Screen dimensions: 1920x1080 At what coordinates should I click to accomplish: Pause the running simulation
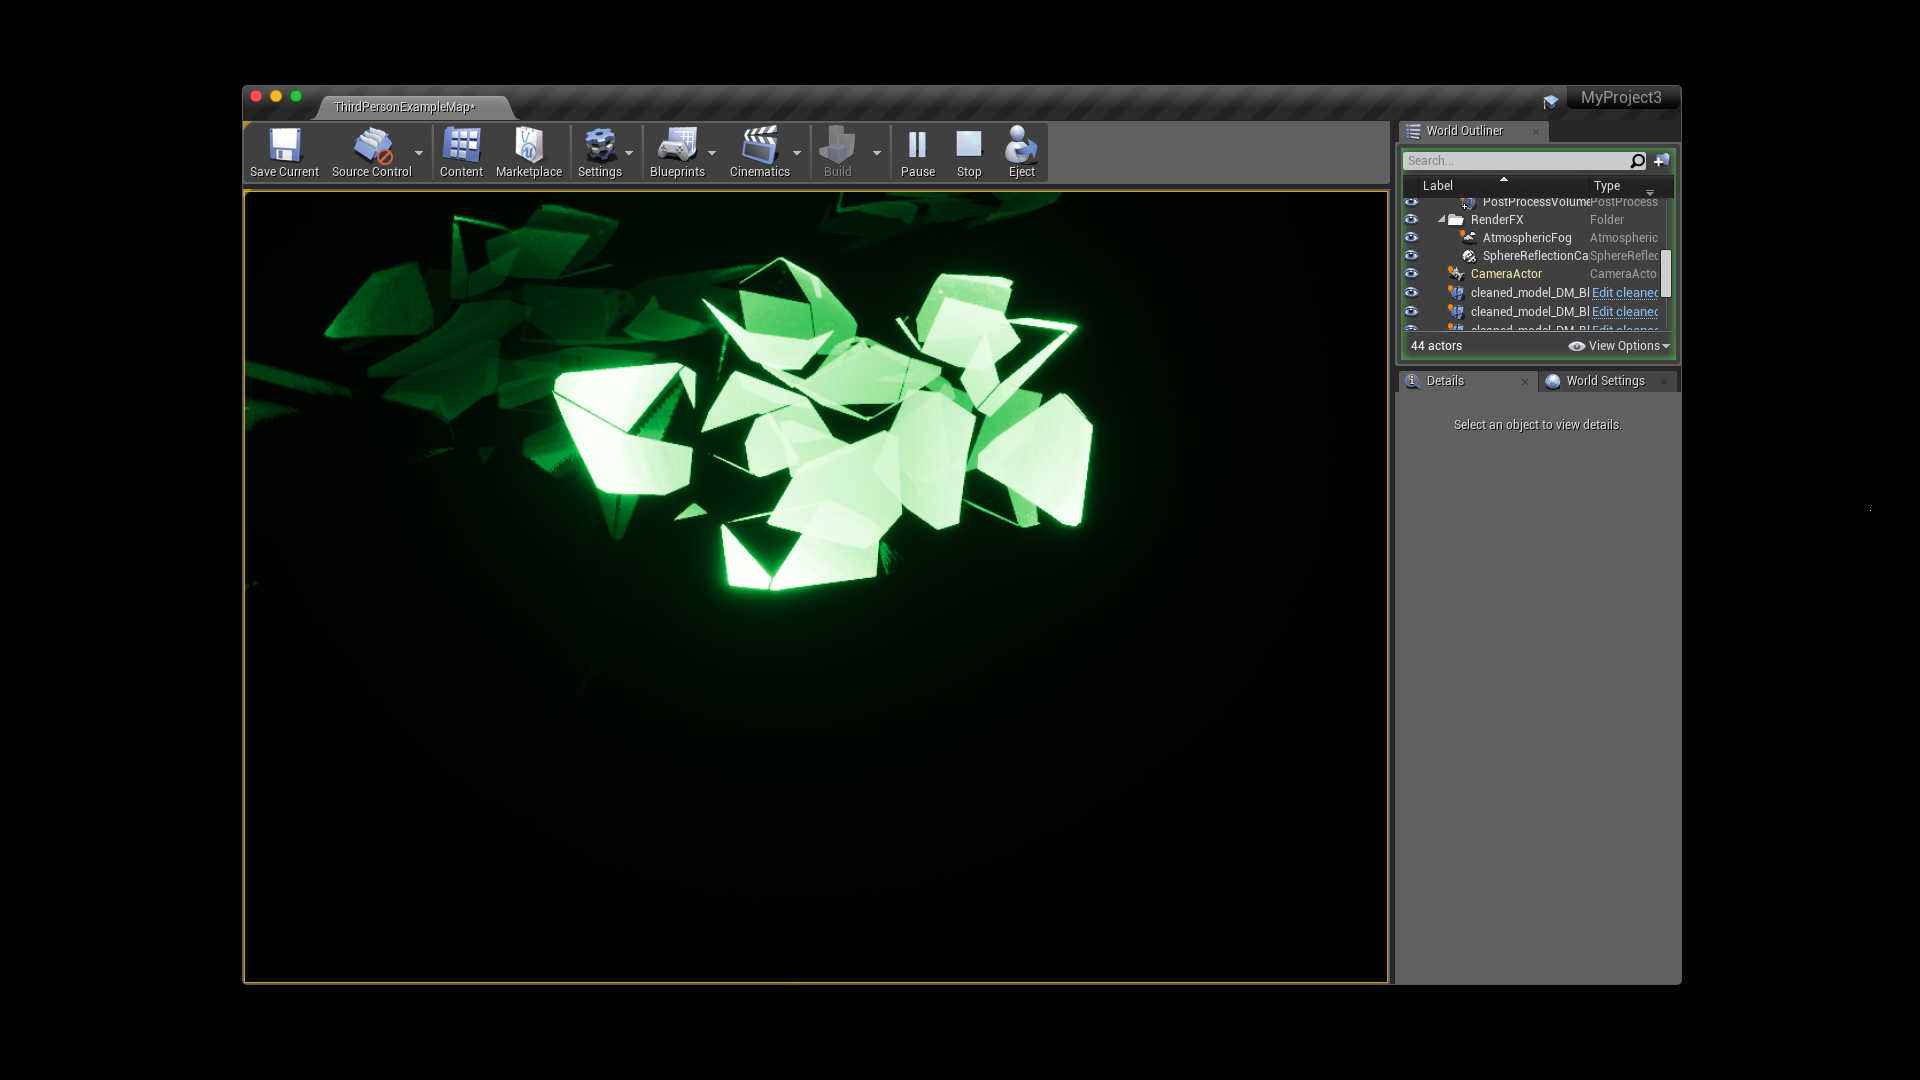[x=917, y=146]
